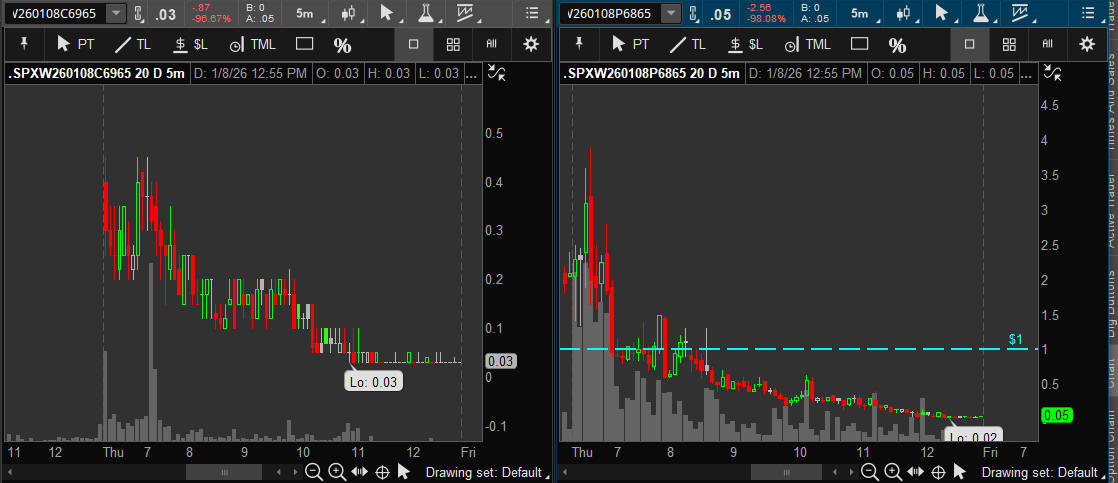
Task: Click the % tool in left chart
Action: pyautogui.click(x=343, y=45)
